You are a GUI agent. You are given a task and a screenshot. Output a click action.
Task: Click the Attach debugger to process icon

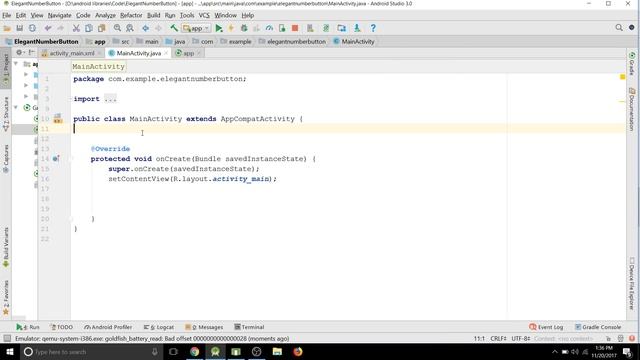coord(282,28)
